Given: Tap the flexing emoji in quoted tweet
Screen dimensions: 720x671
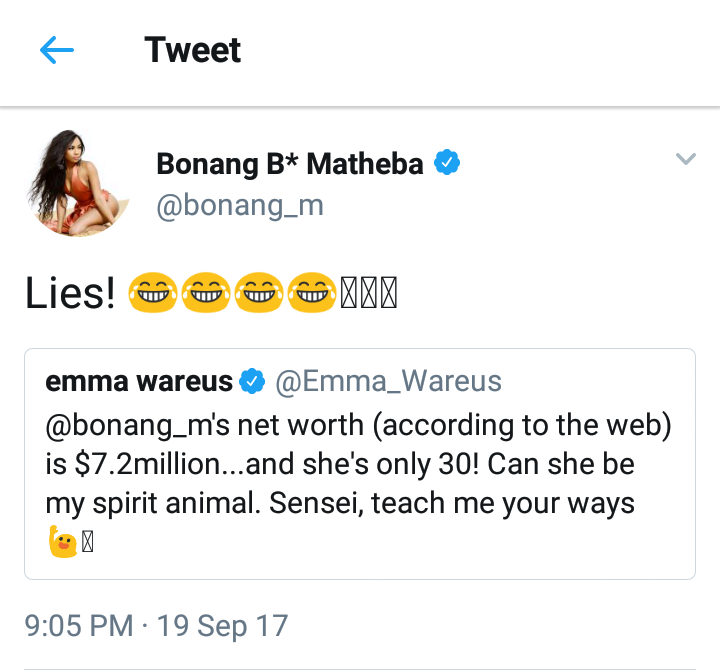Looking at the screenshot, I should [62, 544].
